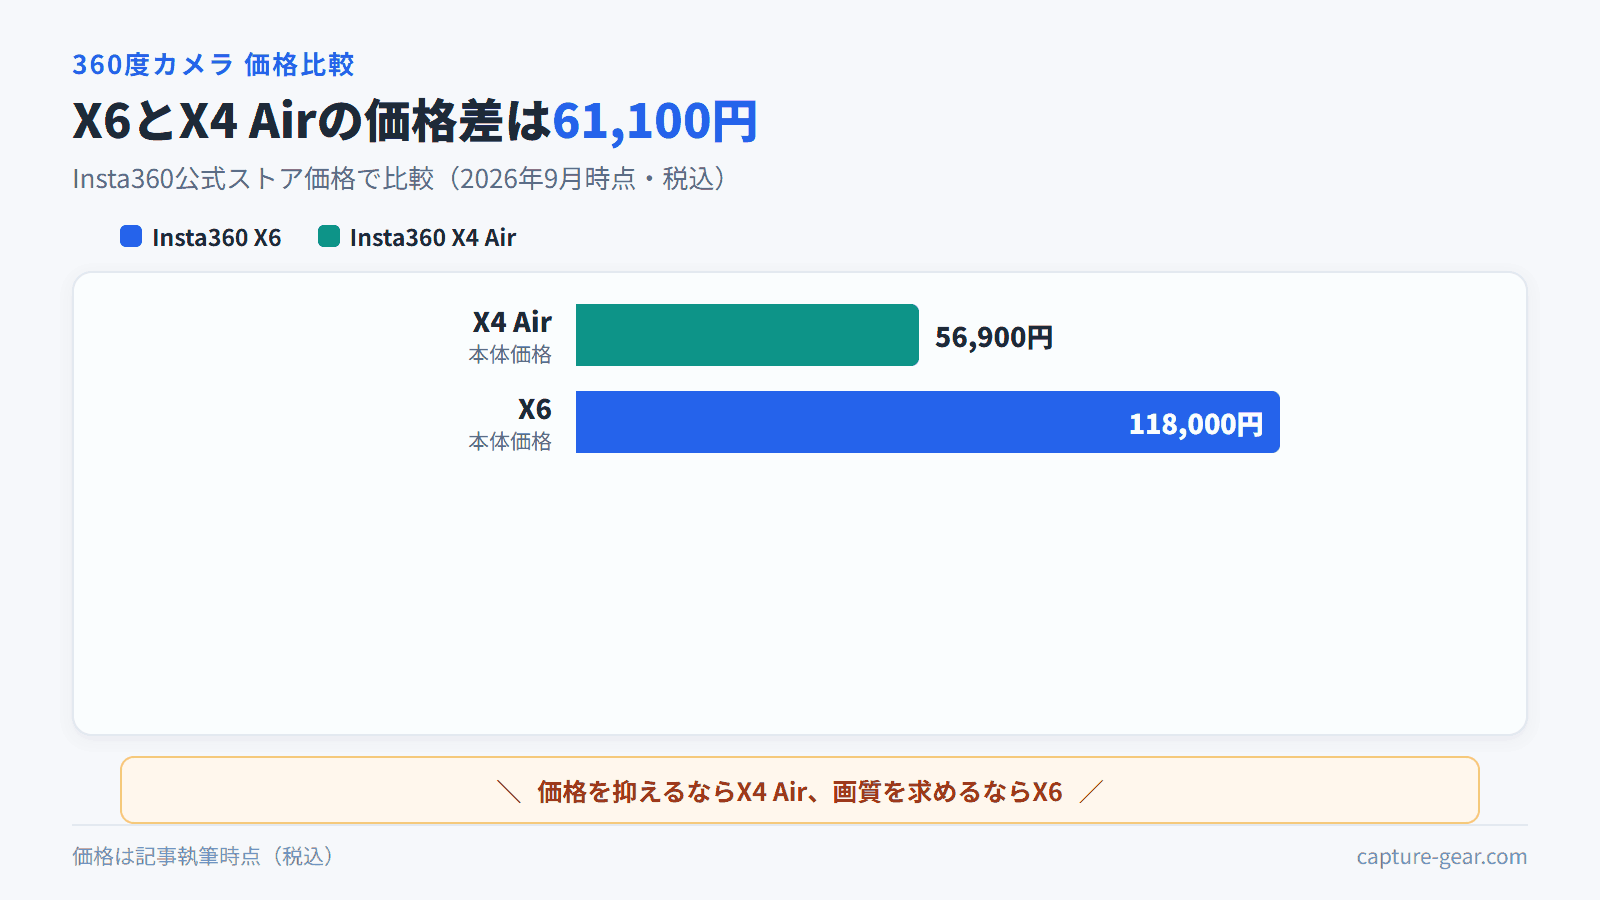Click the orange '価格を抑えるならX4 Air' callout banner
The image size is (1600, 900).
pos(800,790)
